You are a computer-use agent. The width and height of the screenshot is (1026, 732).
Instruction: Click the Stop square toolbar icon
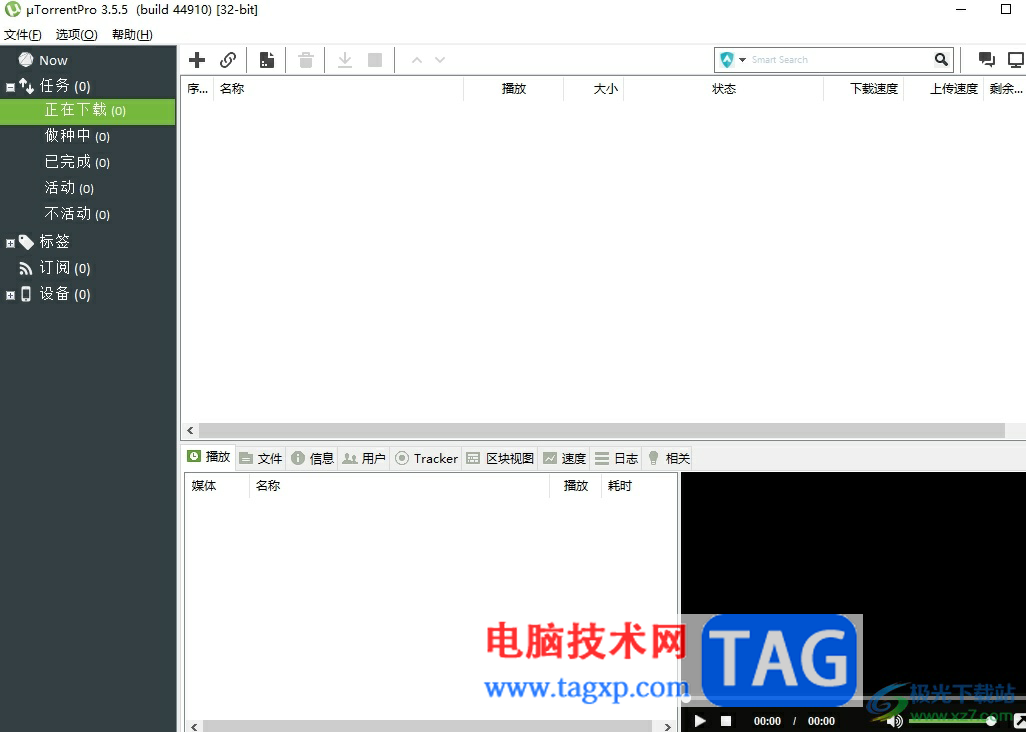pyautogui.click(x=375, y=60)
